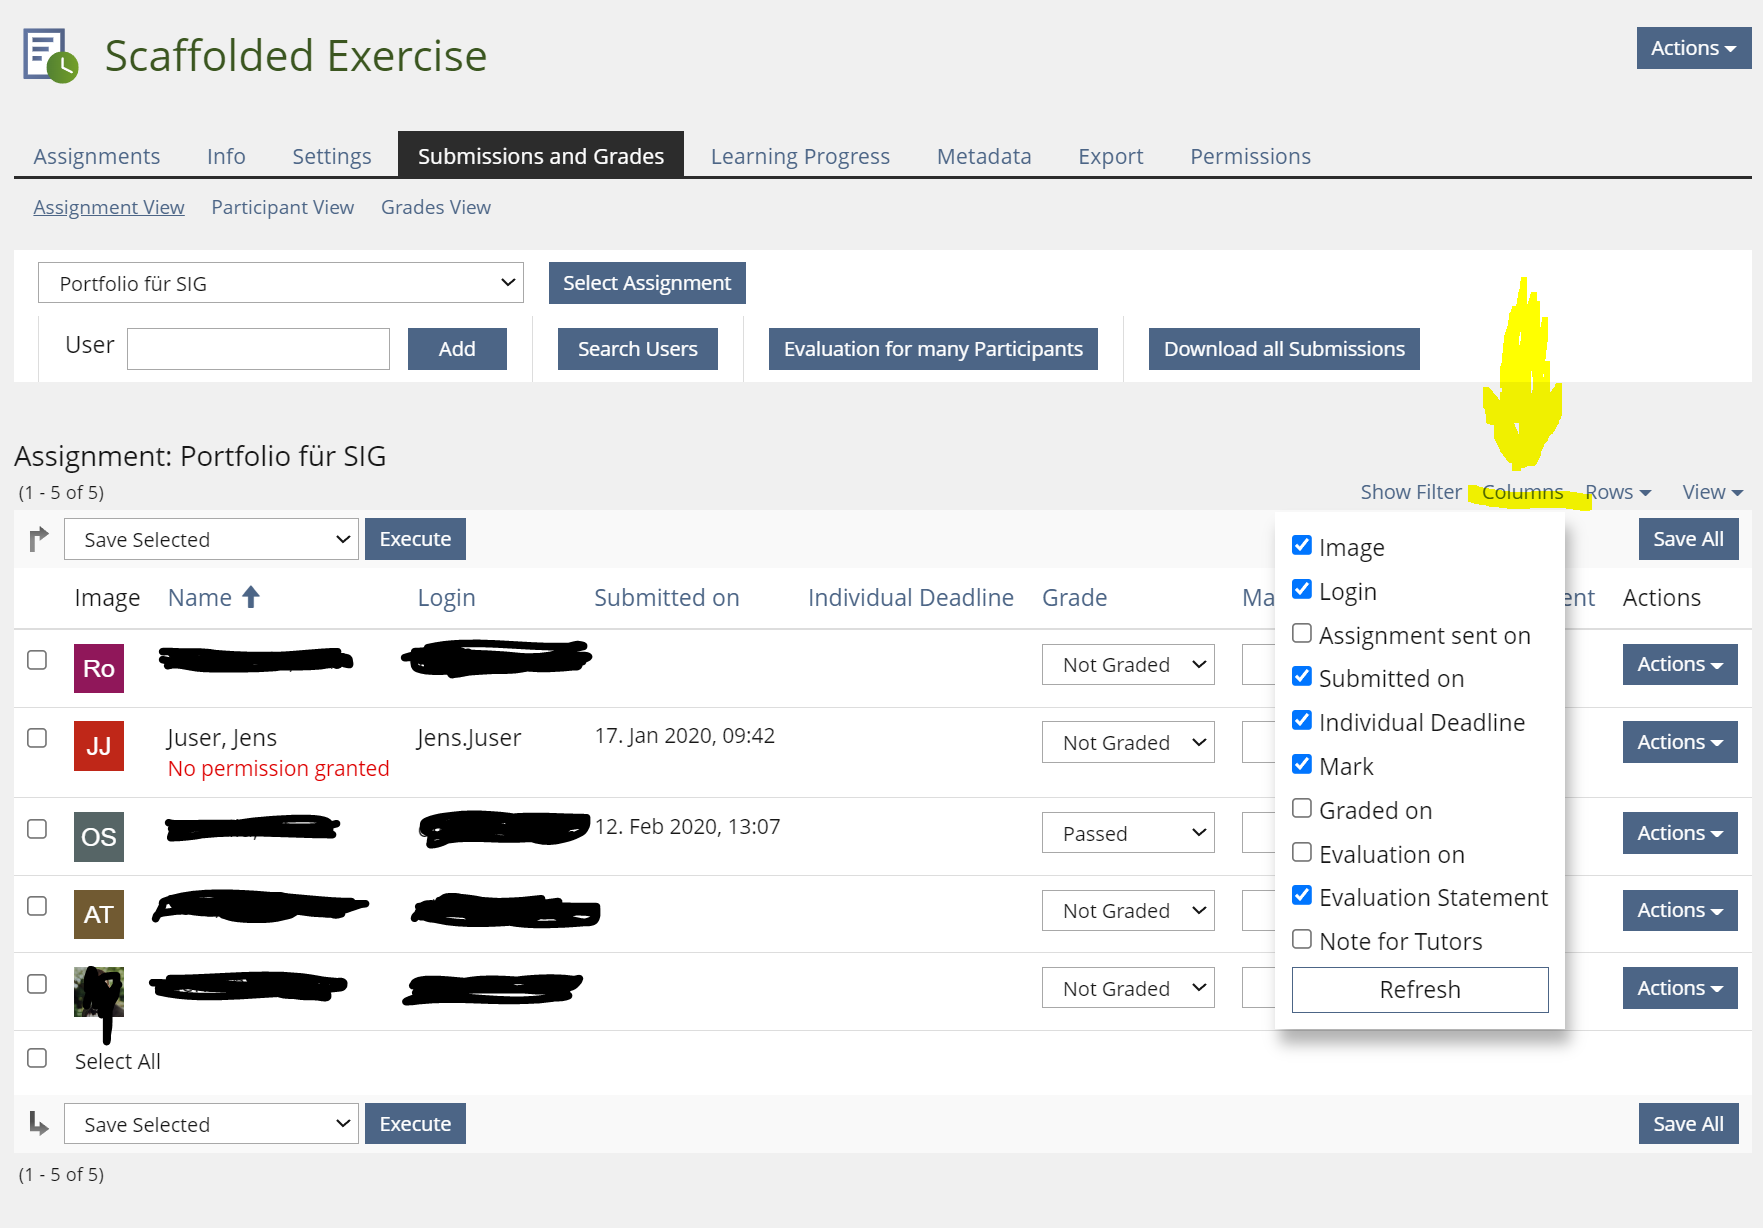Click the User text input field
The height and width of the screenshot is (1228, 1763).
[x=258, y=349]
